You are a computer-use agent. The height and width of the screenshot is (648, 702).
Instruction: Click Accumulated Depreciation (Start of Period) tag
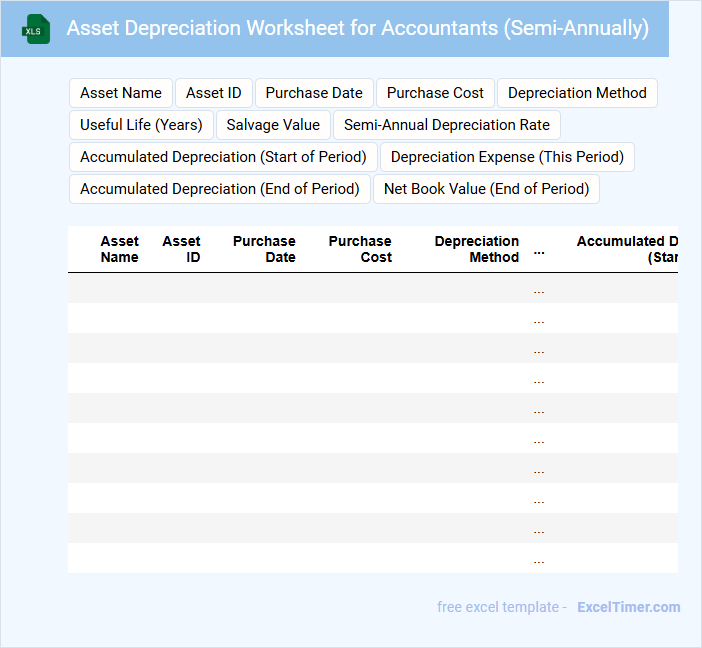point(223,157)
